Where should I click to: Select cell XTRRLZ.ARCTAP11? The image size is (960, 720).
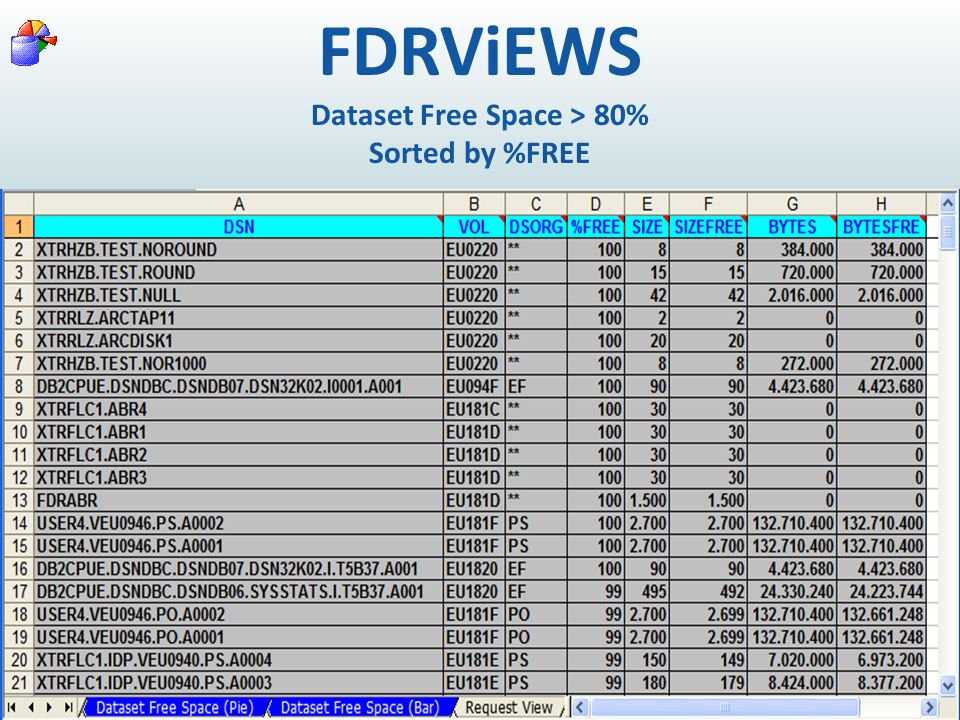tap(239, 318)
